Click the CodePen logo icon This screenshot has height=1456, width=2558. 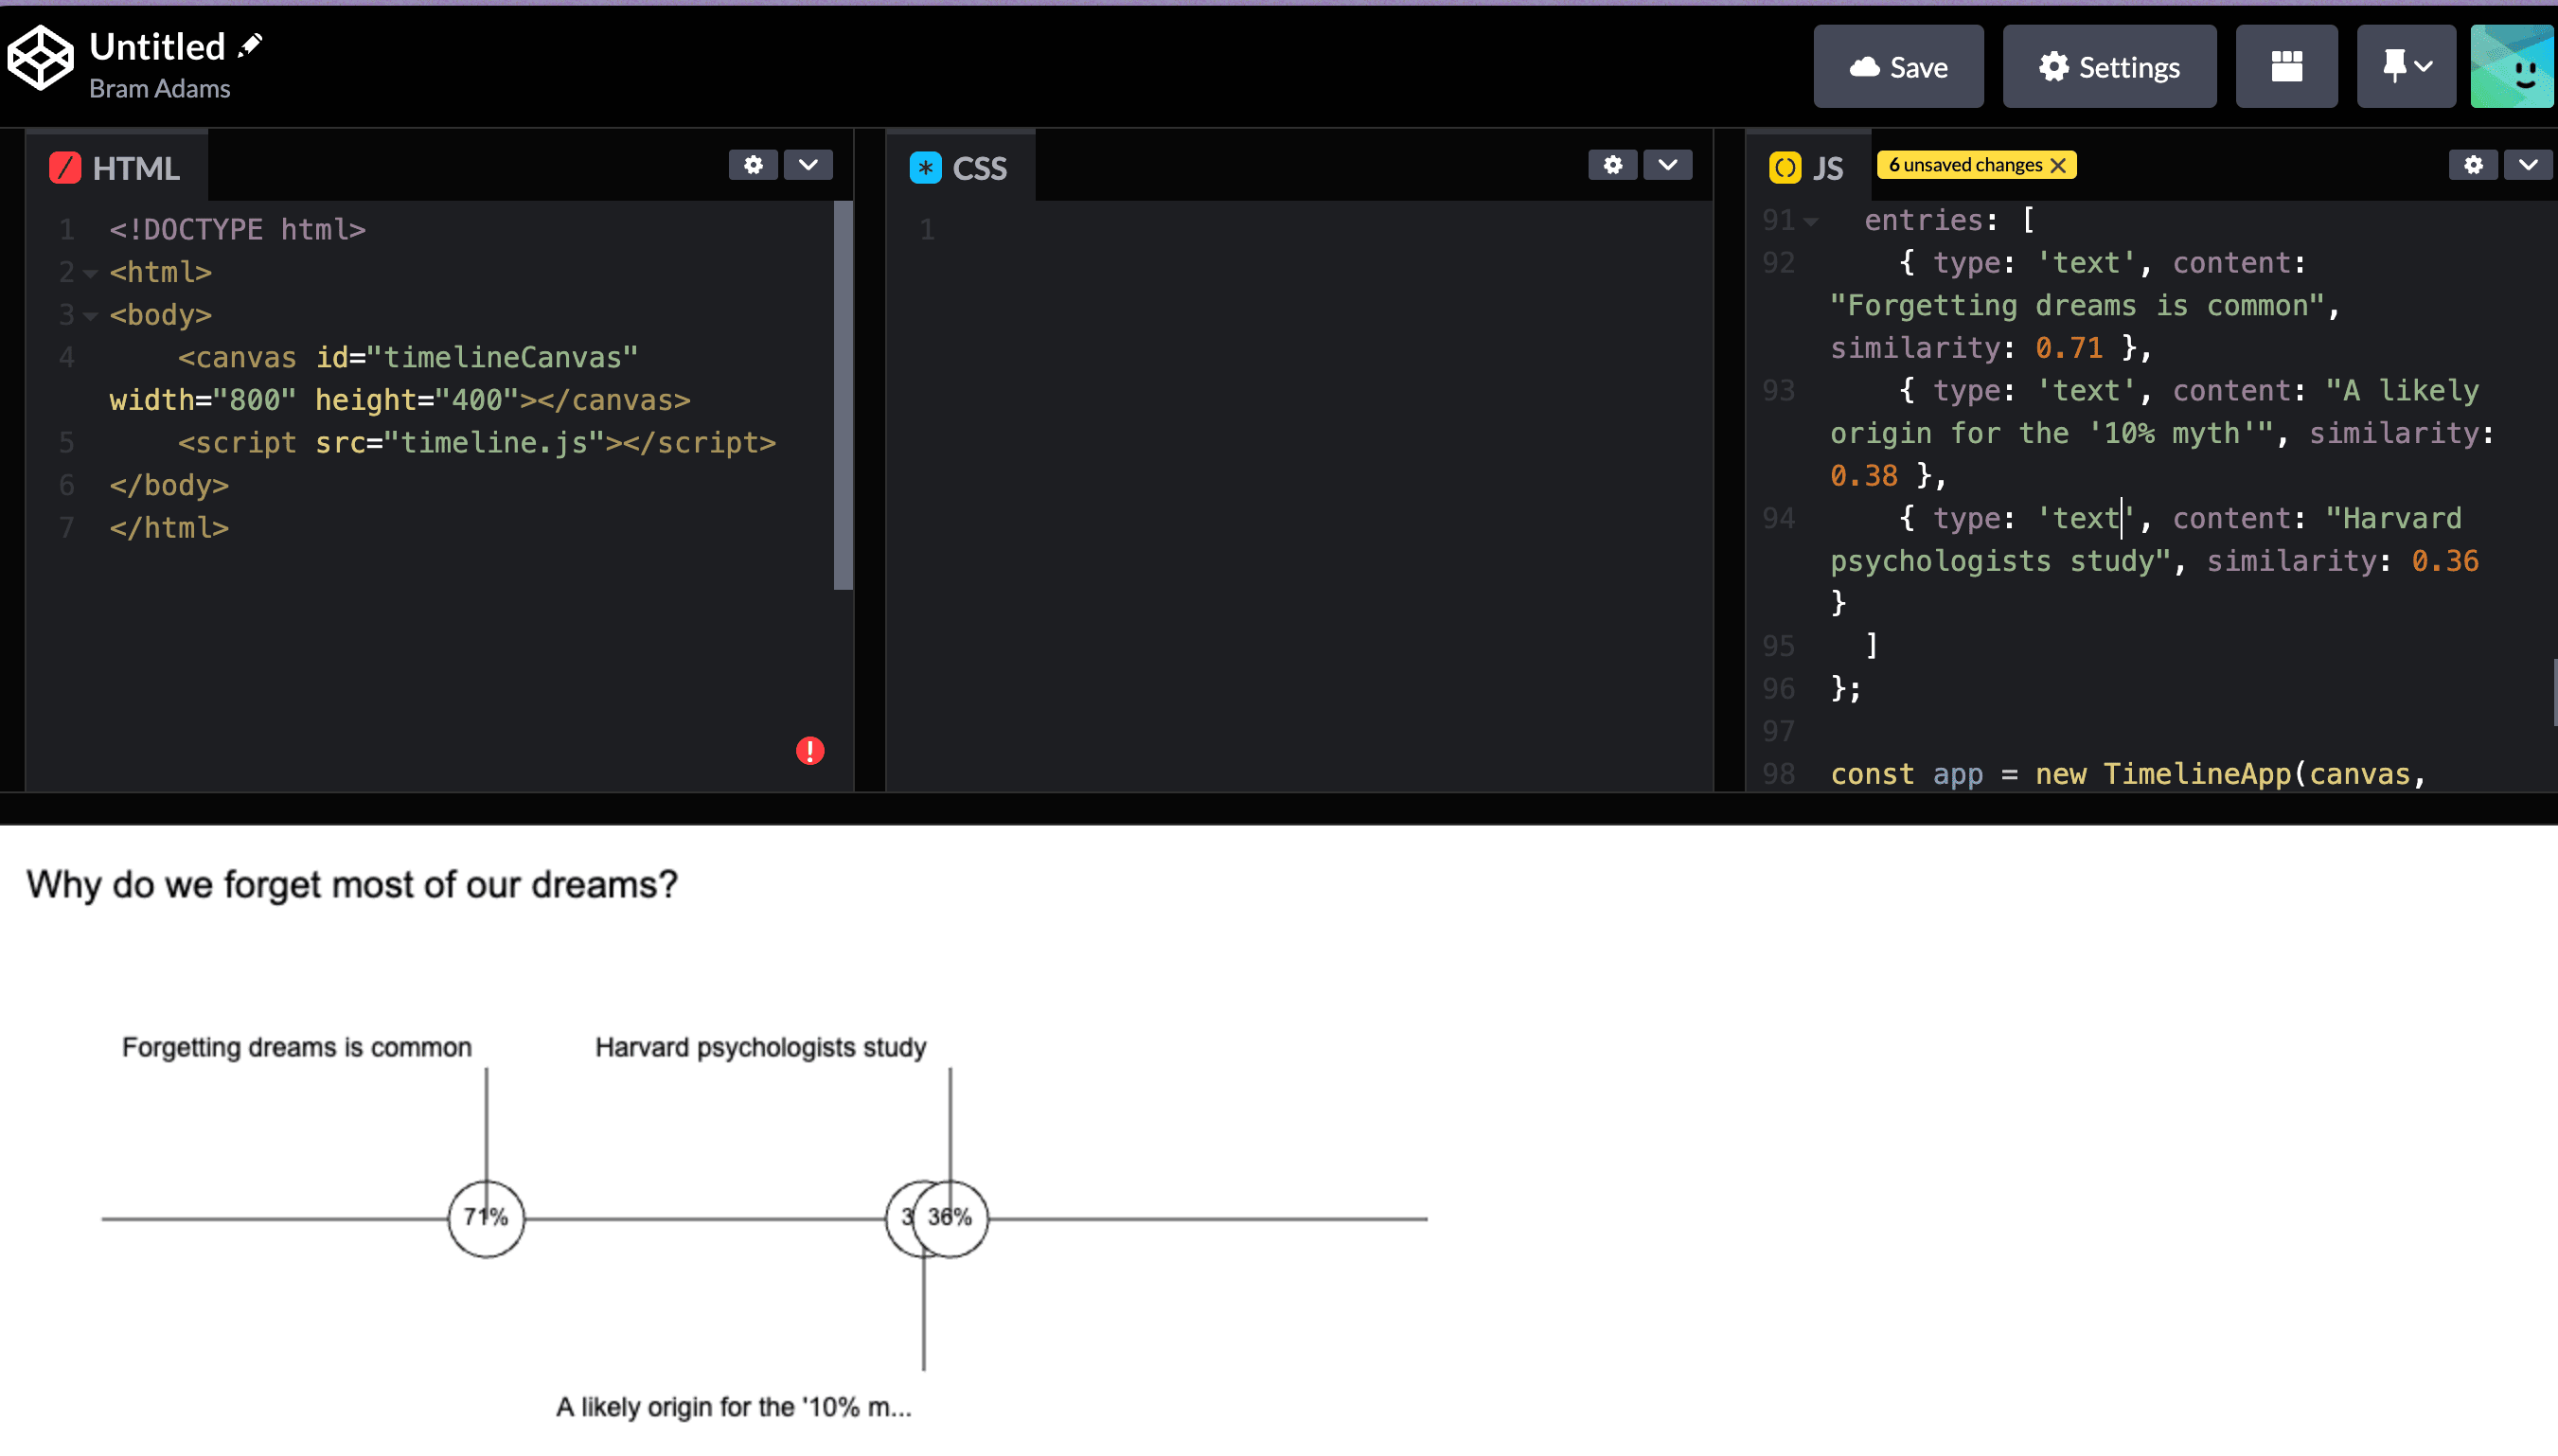[x=40, y=58]
